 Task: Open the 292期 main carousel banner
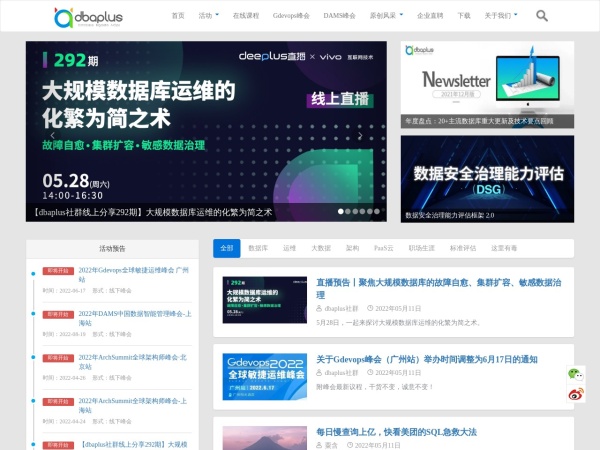point(206,131)
